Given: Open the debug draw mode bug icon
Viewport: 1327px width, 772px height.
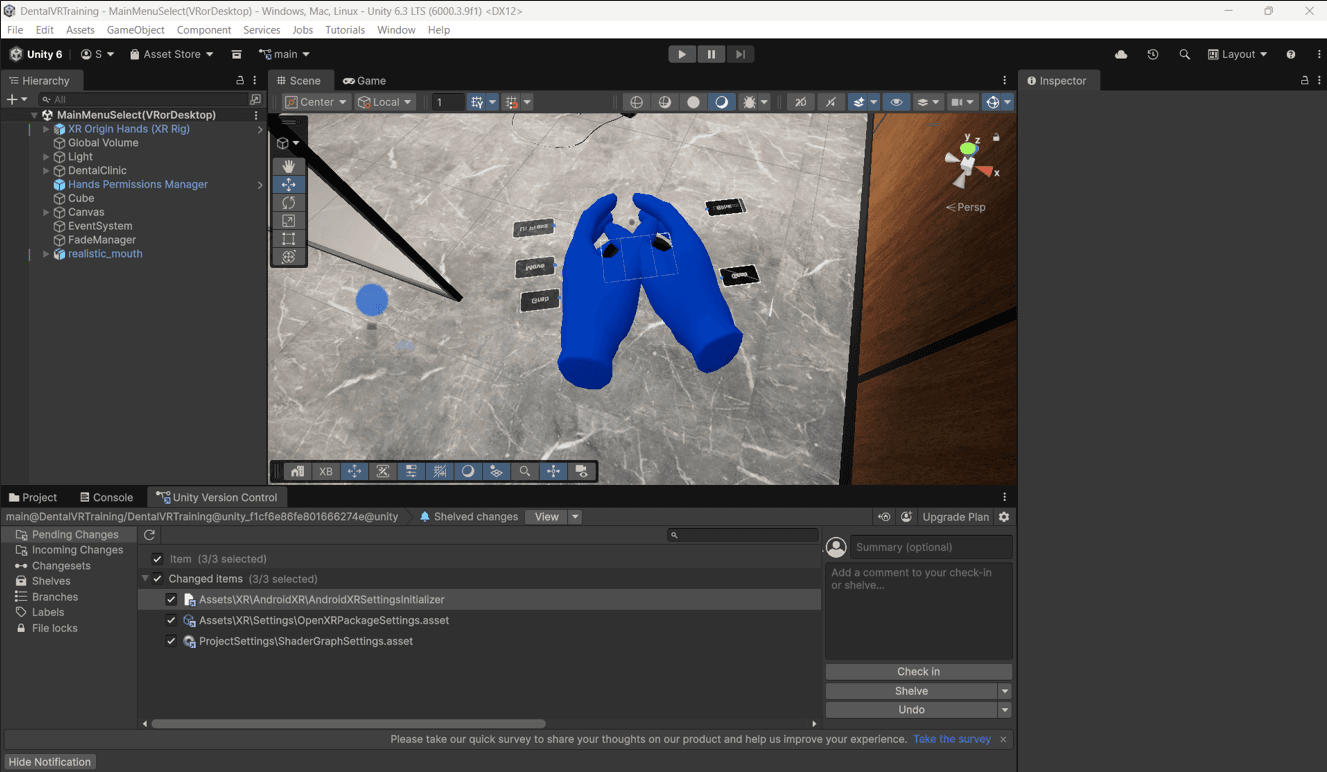Looking at the screenshot, I should pyautogui.click(x=749, y=102).
